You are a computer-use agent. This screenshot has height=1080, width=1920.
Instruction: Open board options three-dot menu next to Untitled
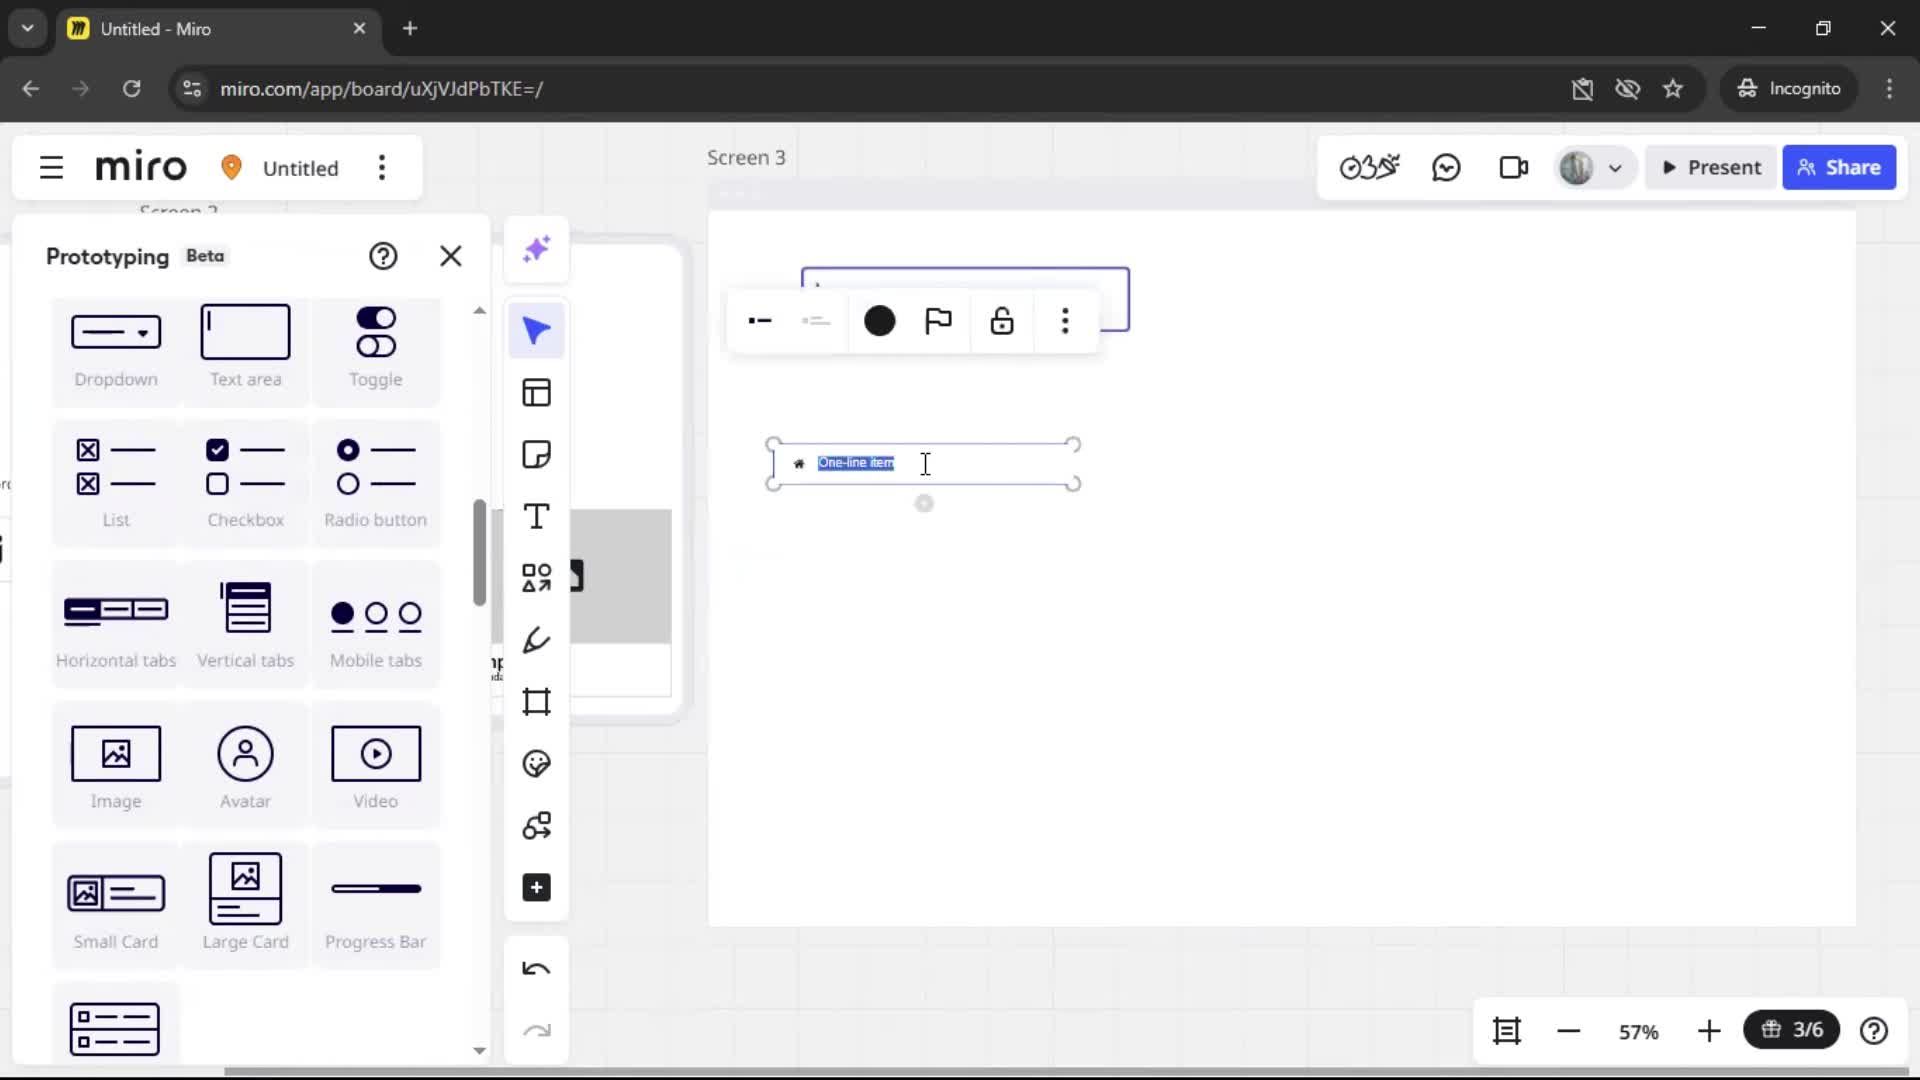[382, 167]
